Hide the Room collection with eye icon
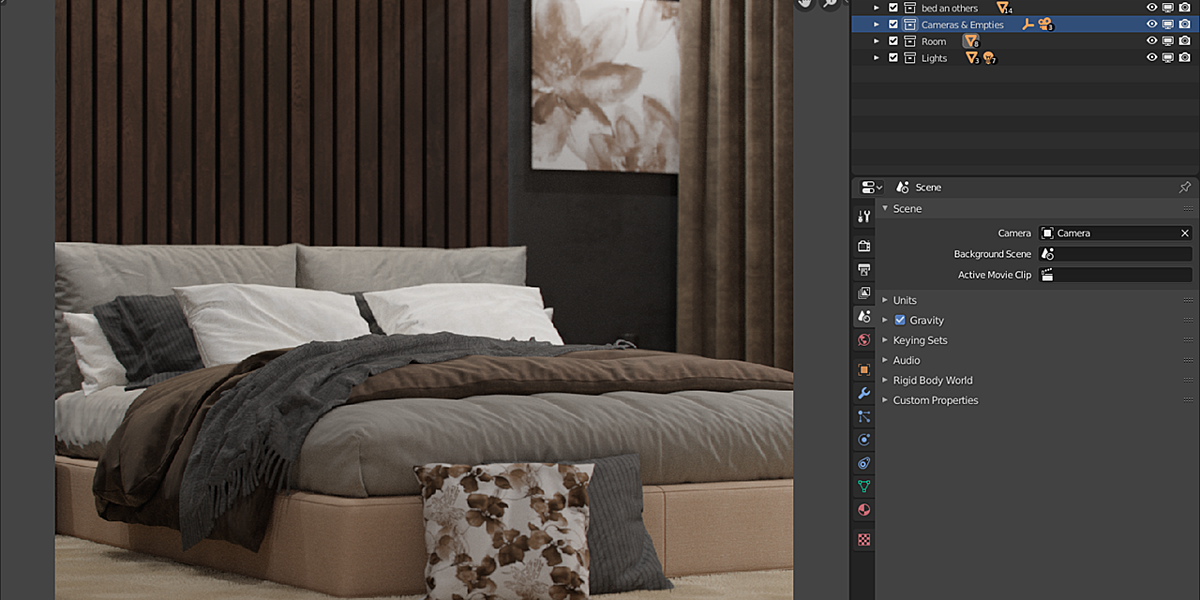Viewport: 1200px width, 600px height. pyautogui.click(x=1152, y=41)
